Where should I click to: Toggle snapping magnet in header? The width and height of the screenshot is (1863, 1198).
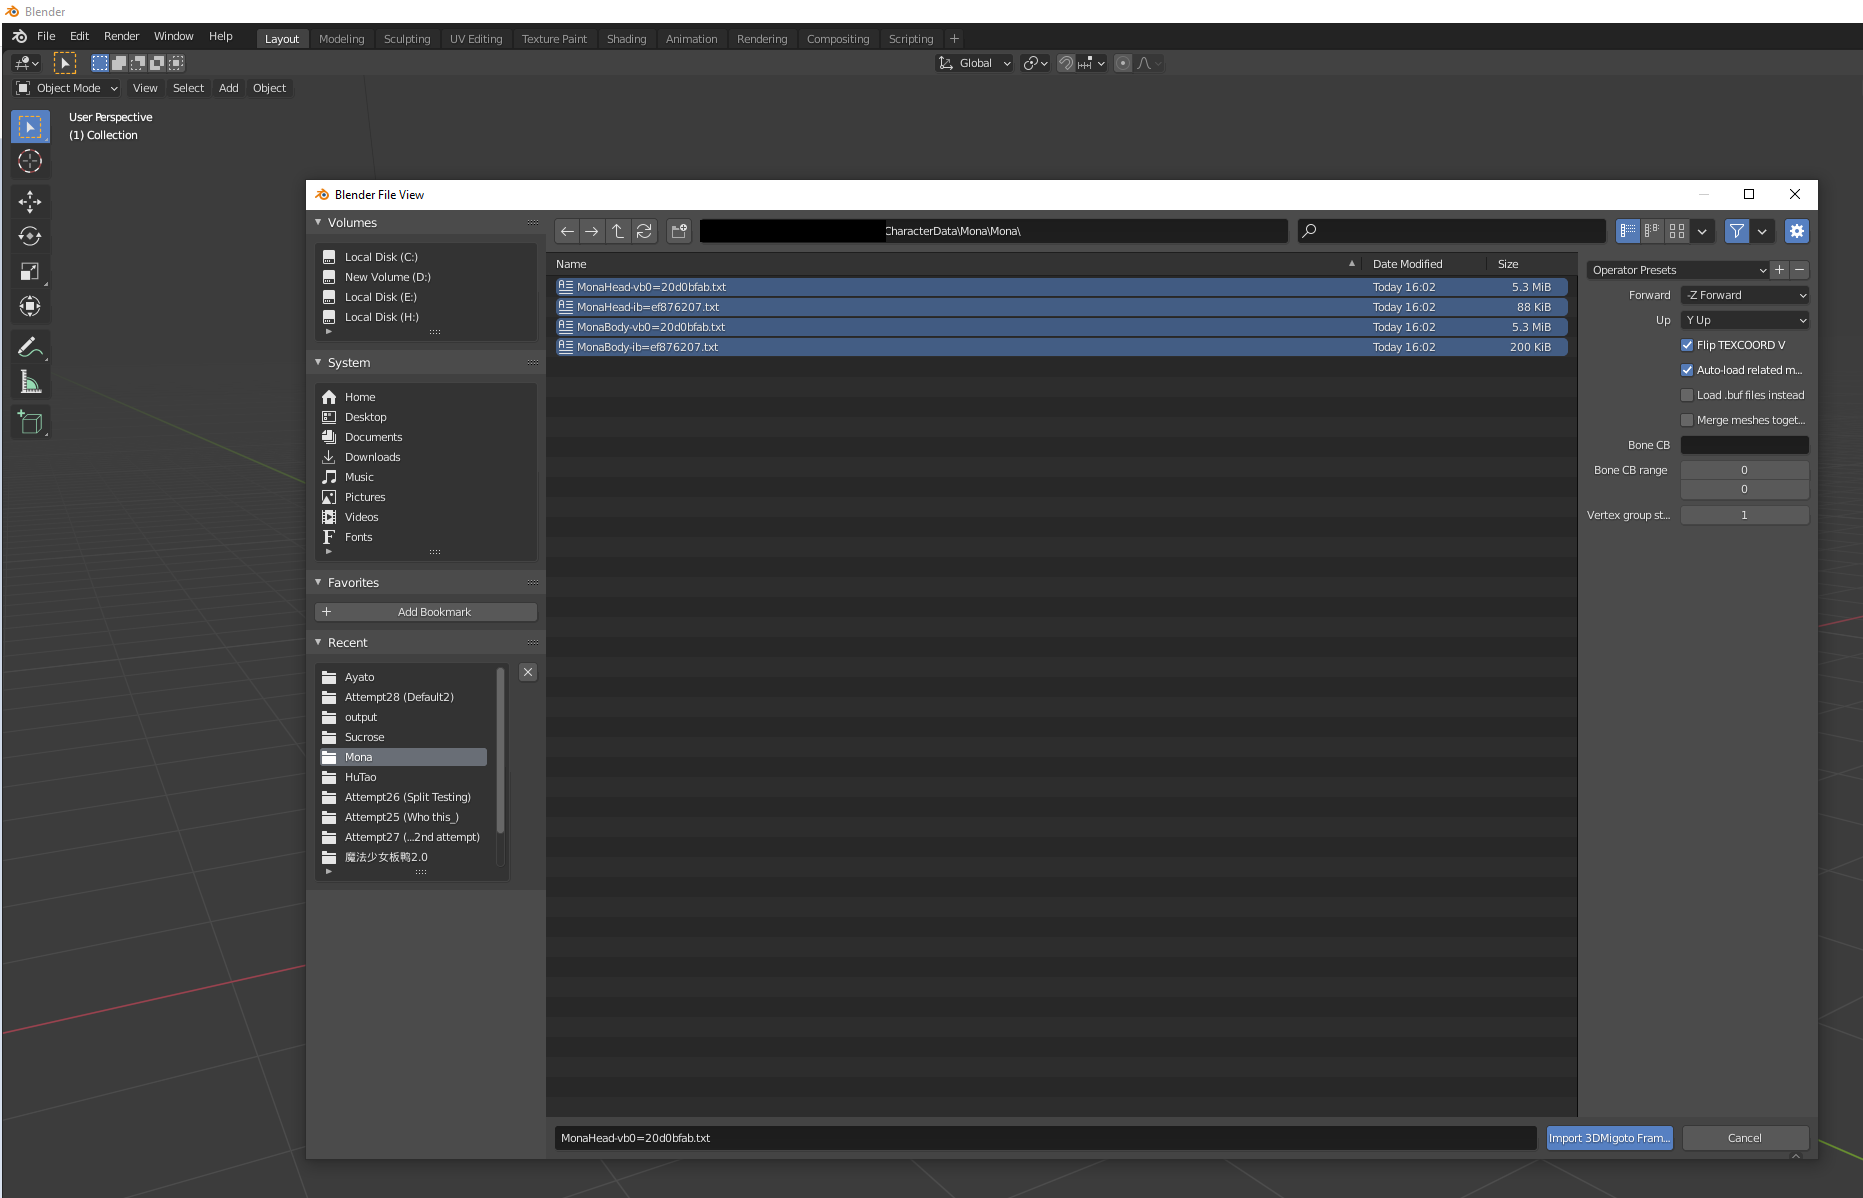click(x=1066, y=63)
